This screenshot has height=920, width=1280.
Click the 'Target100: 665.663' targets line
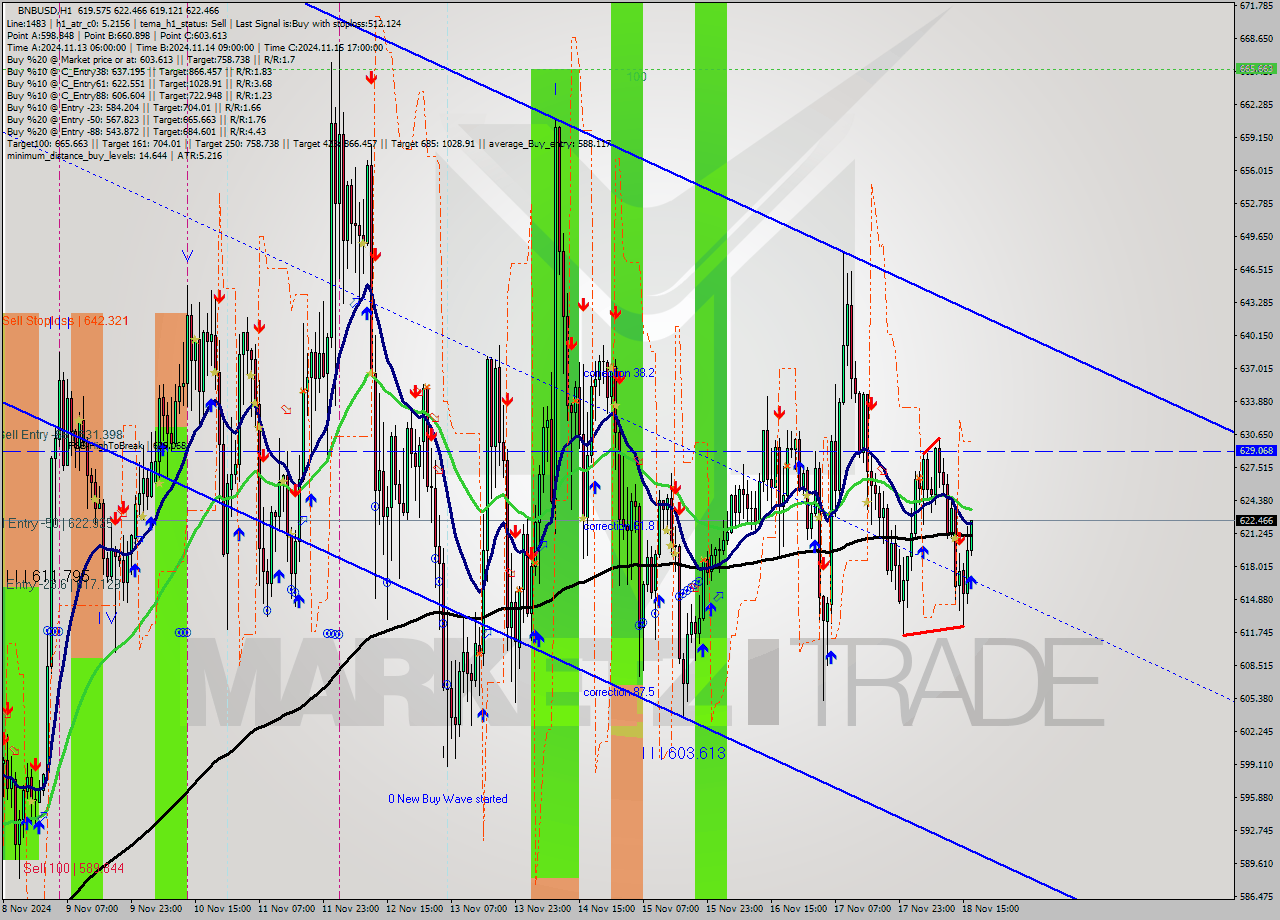308,143
